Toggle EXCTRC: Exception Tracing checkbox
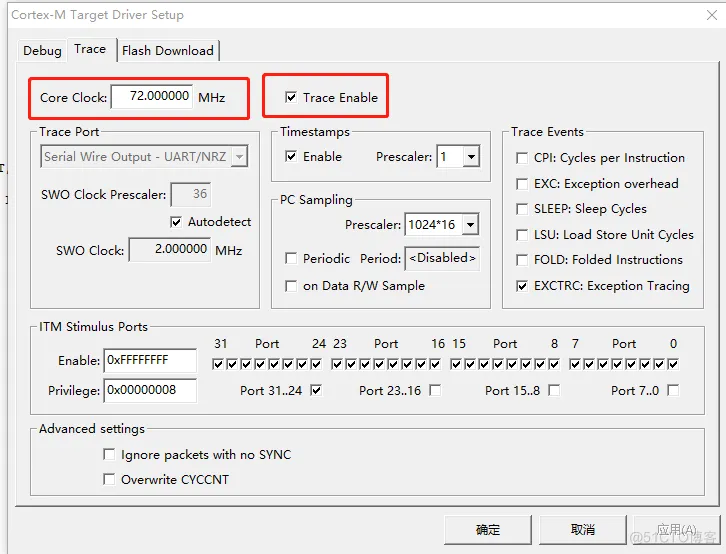 click(522, 286)
